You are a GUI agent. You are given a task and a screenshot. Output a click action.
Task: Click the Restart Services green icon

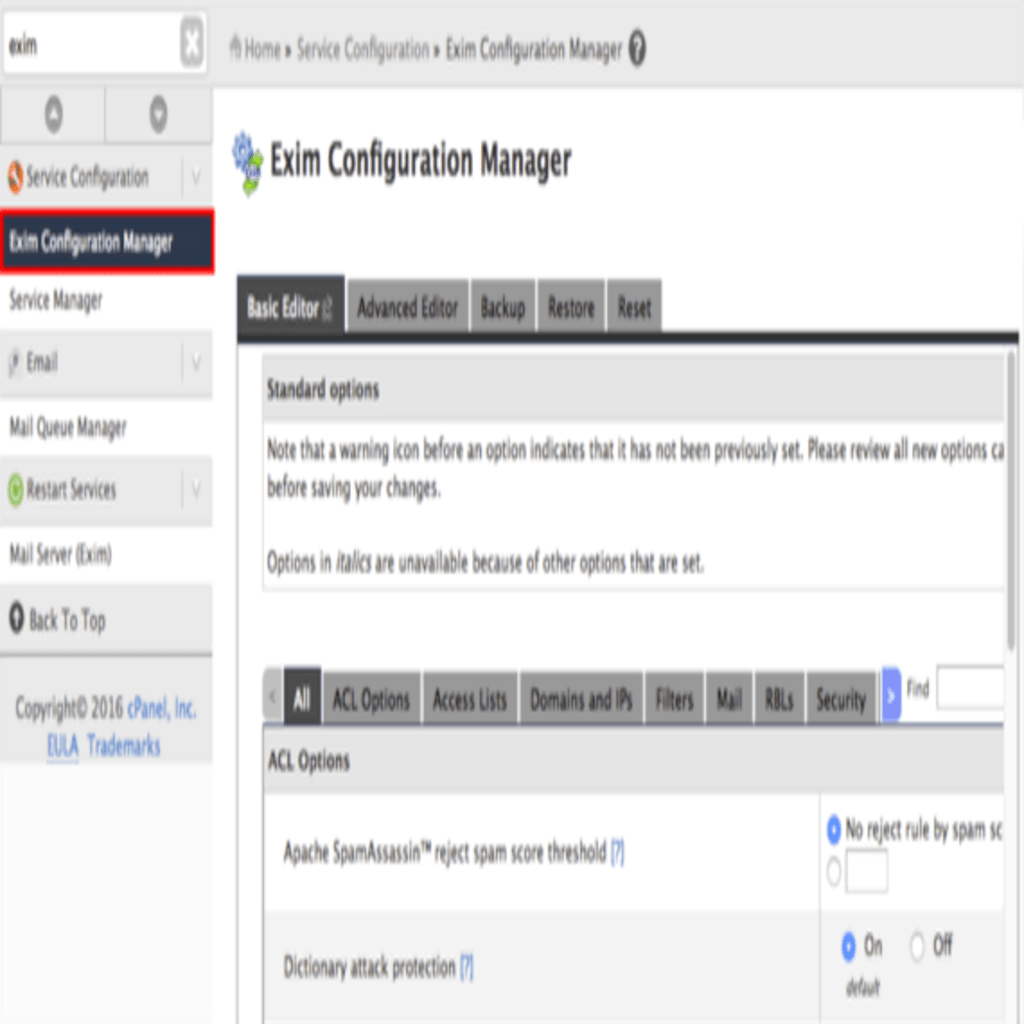[x=15, y=490]
